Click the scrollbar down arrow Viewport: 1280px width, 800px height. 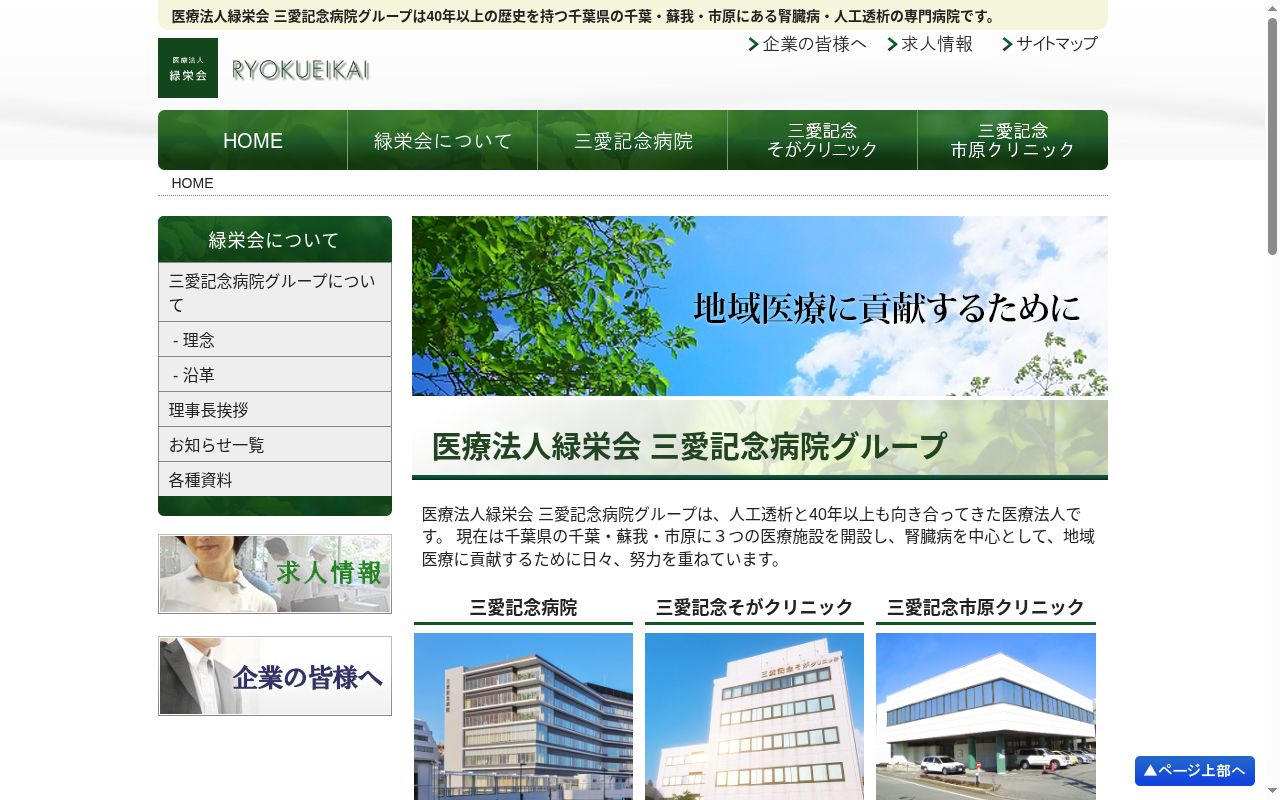point(1272,792)
